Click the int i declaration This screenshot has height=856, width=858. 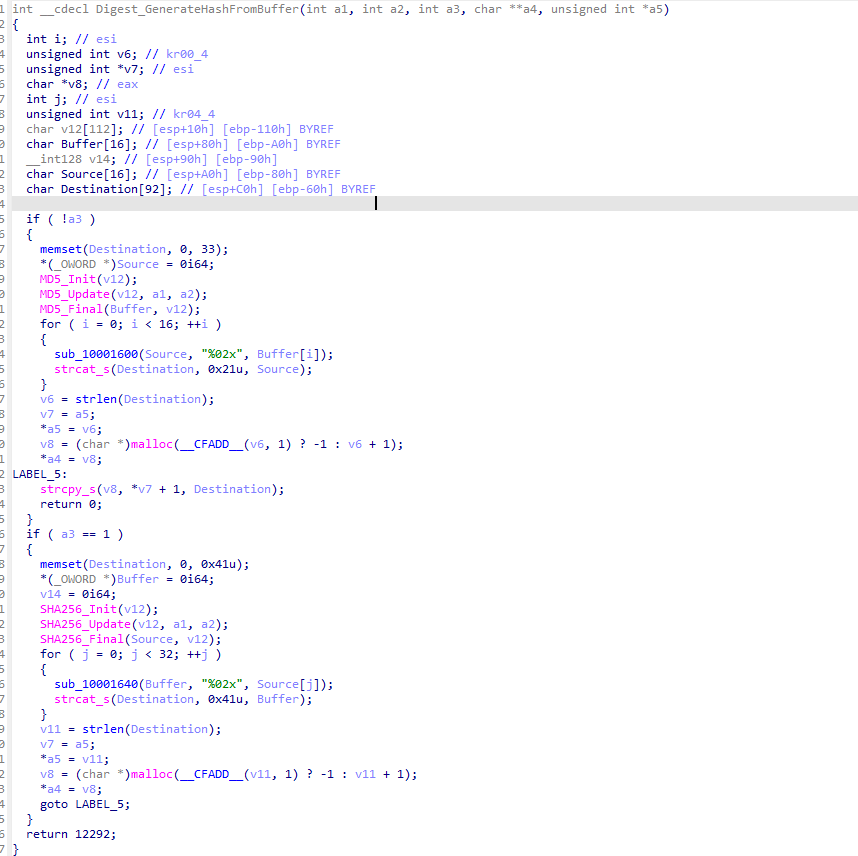point(47,39)
